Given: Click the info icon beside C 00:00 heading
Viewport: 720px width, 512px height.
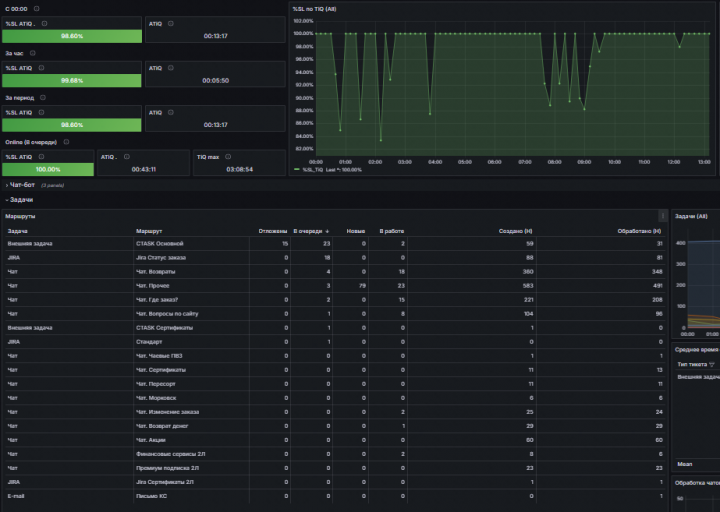Looking at the screenshot, I should click(x=37, y=9).
